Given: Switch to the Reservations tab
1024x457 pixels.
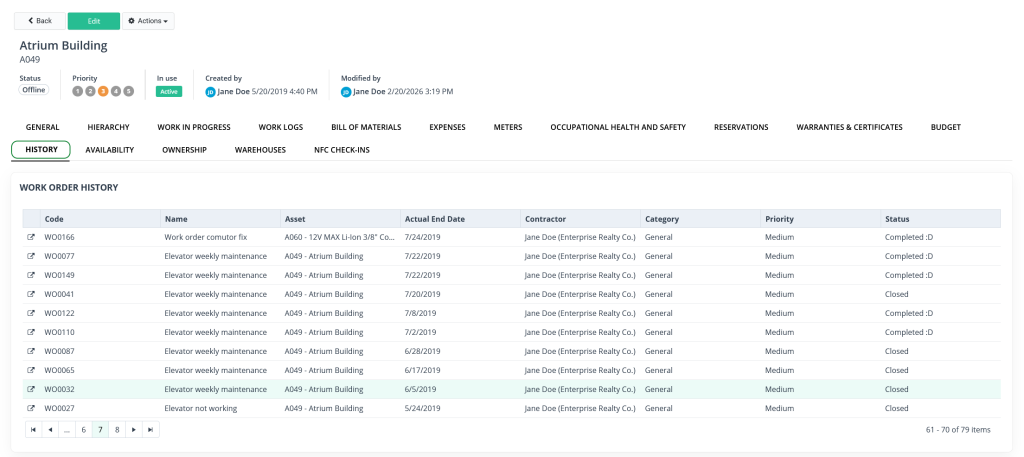Looking at the screenshot, I should tap(741, 127).
